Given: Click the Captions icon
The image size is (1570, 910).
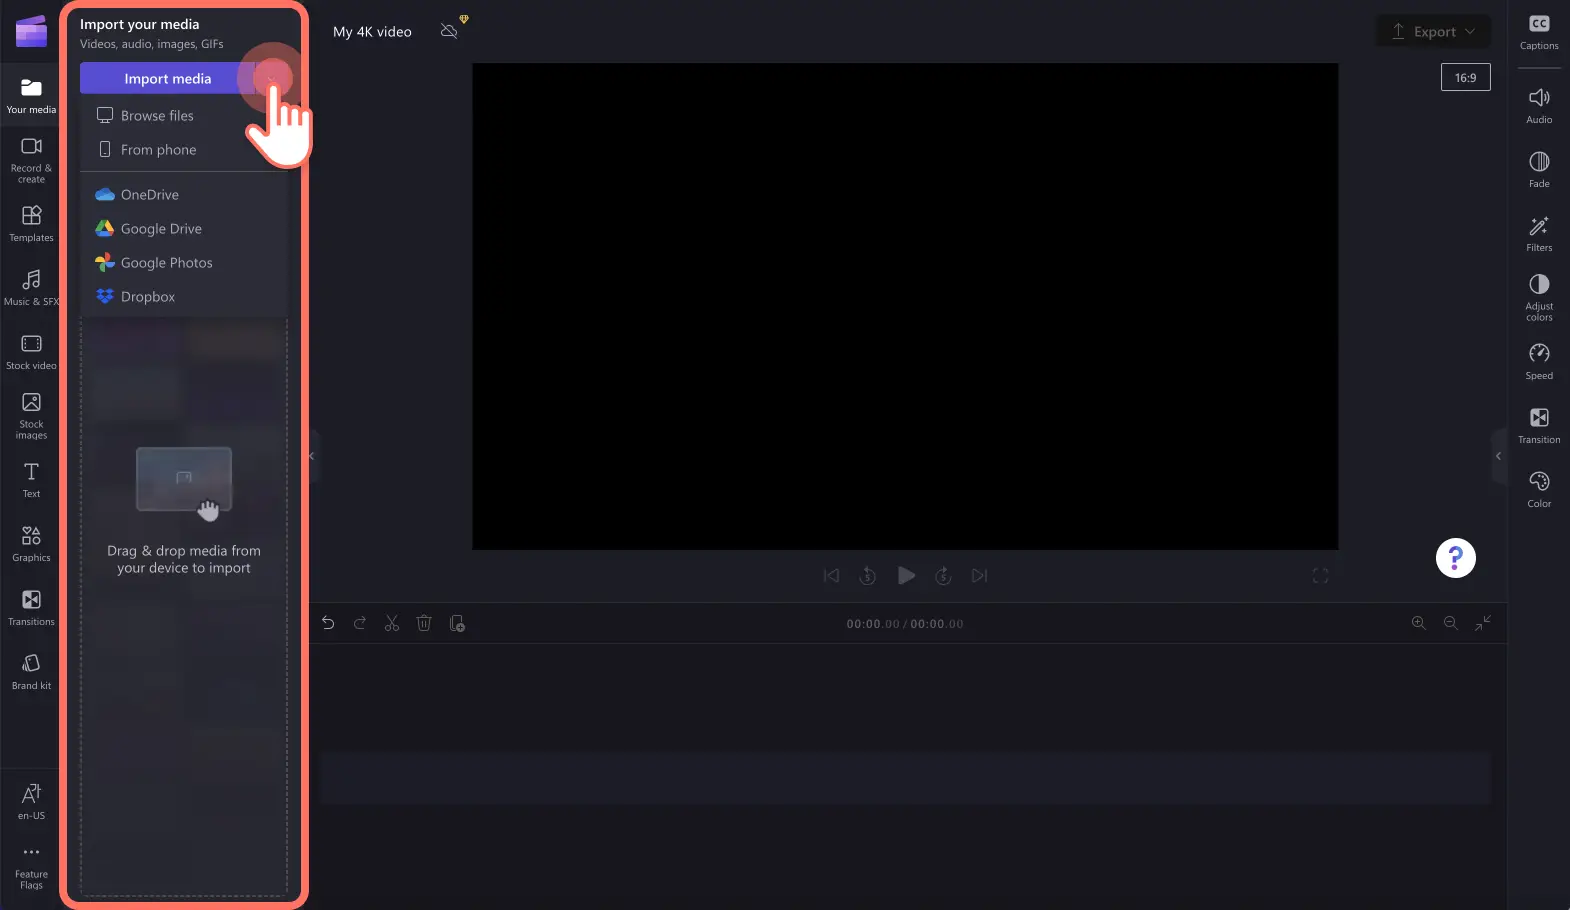Looking at the screenshot, I should [x=1538, y=32].
